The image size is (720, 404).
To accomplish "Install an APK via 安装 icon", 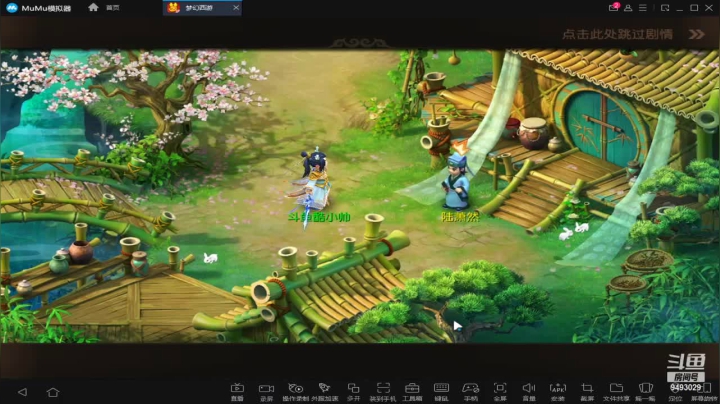I will (x=558, y=392).
